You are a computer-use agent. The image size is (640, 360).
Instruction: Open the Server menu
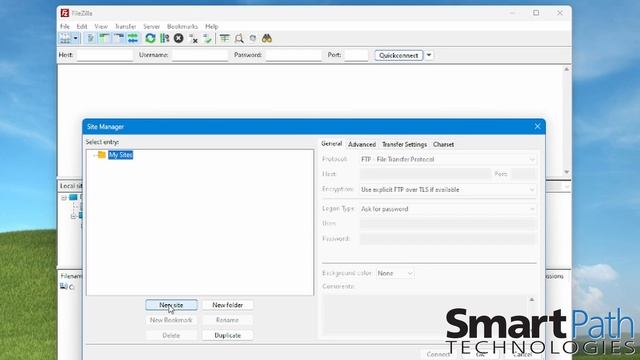151,27
